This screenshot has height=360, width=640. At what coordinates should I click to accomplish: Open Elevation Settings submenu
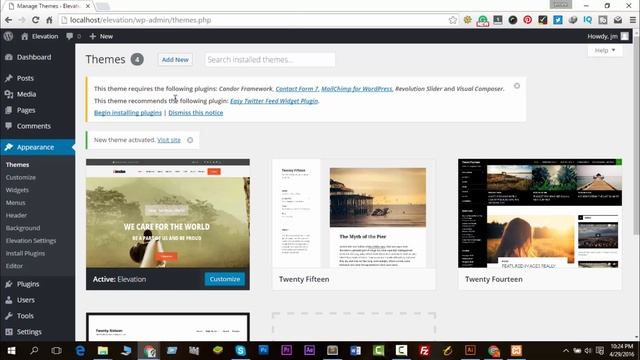coord(31,240)
